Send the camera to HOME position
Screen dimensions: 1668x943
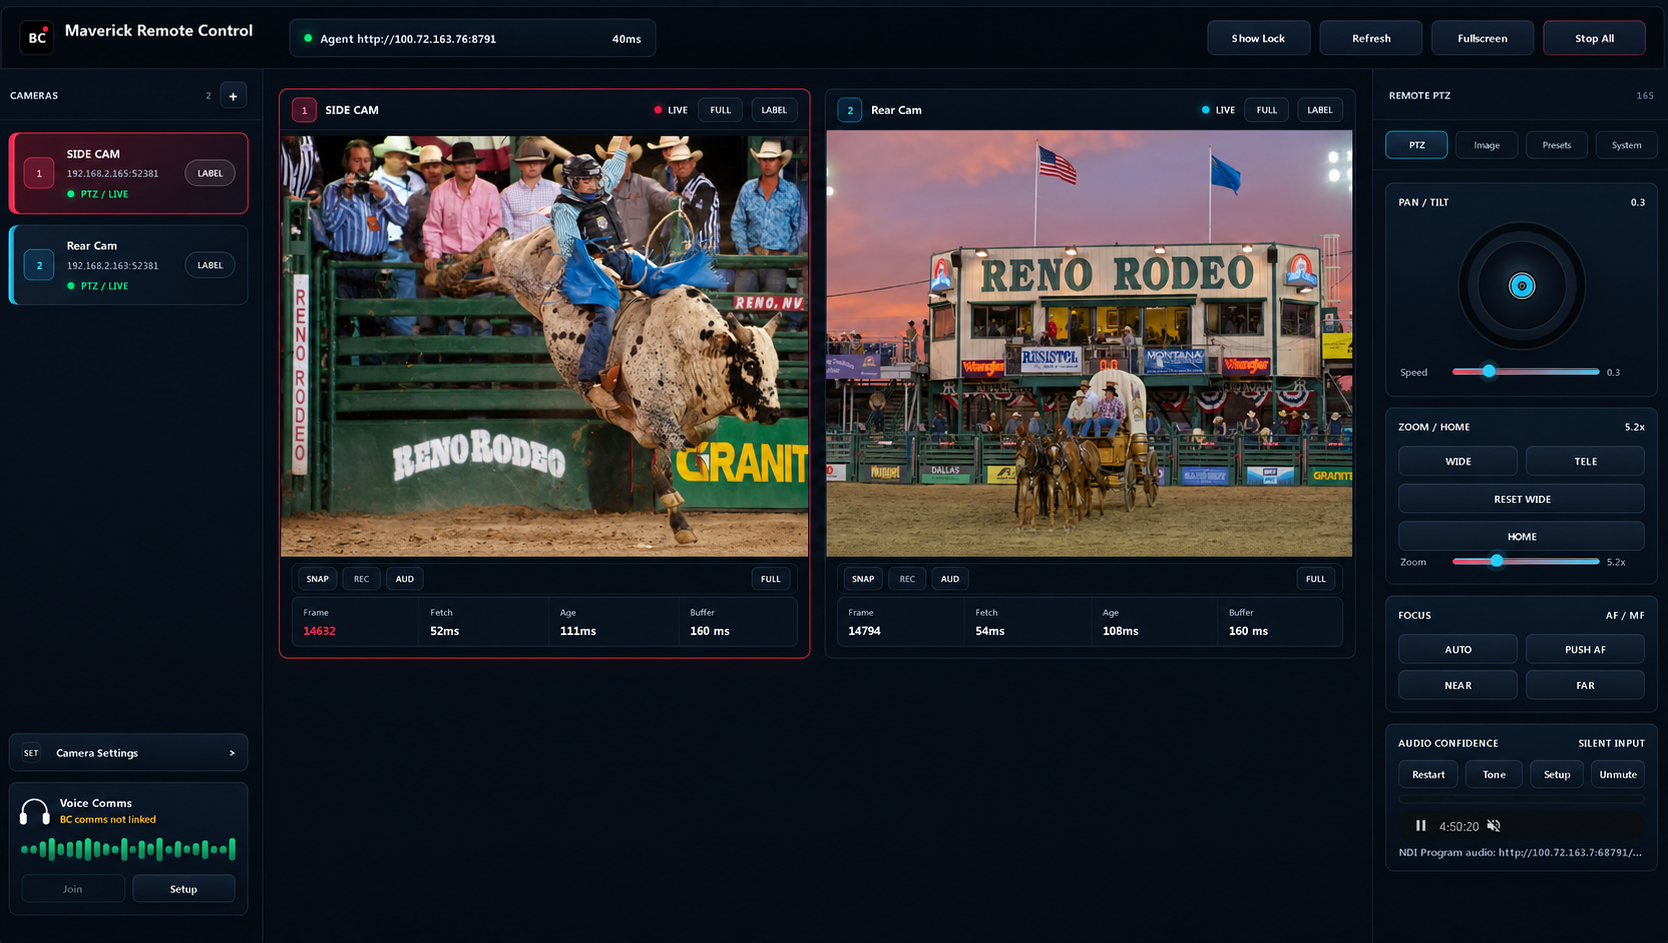(x=1522, y=536)
